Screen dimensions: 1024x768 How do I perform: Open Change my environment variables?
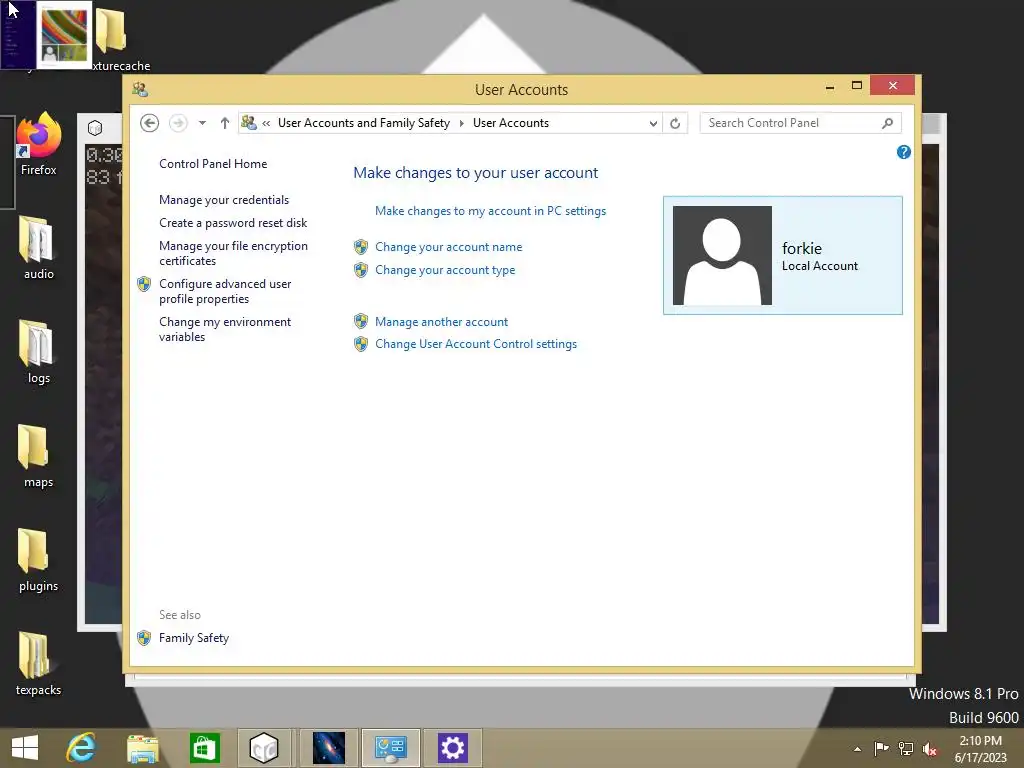225,329
